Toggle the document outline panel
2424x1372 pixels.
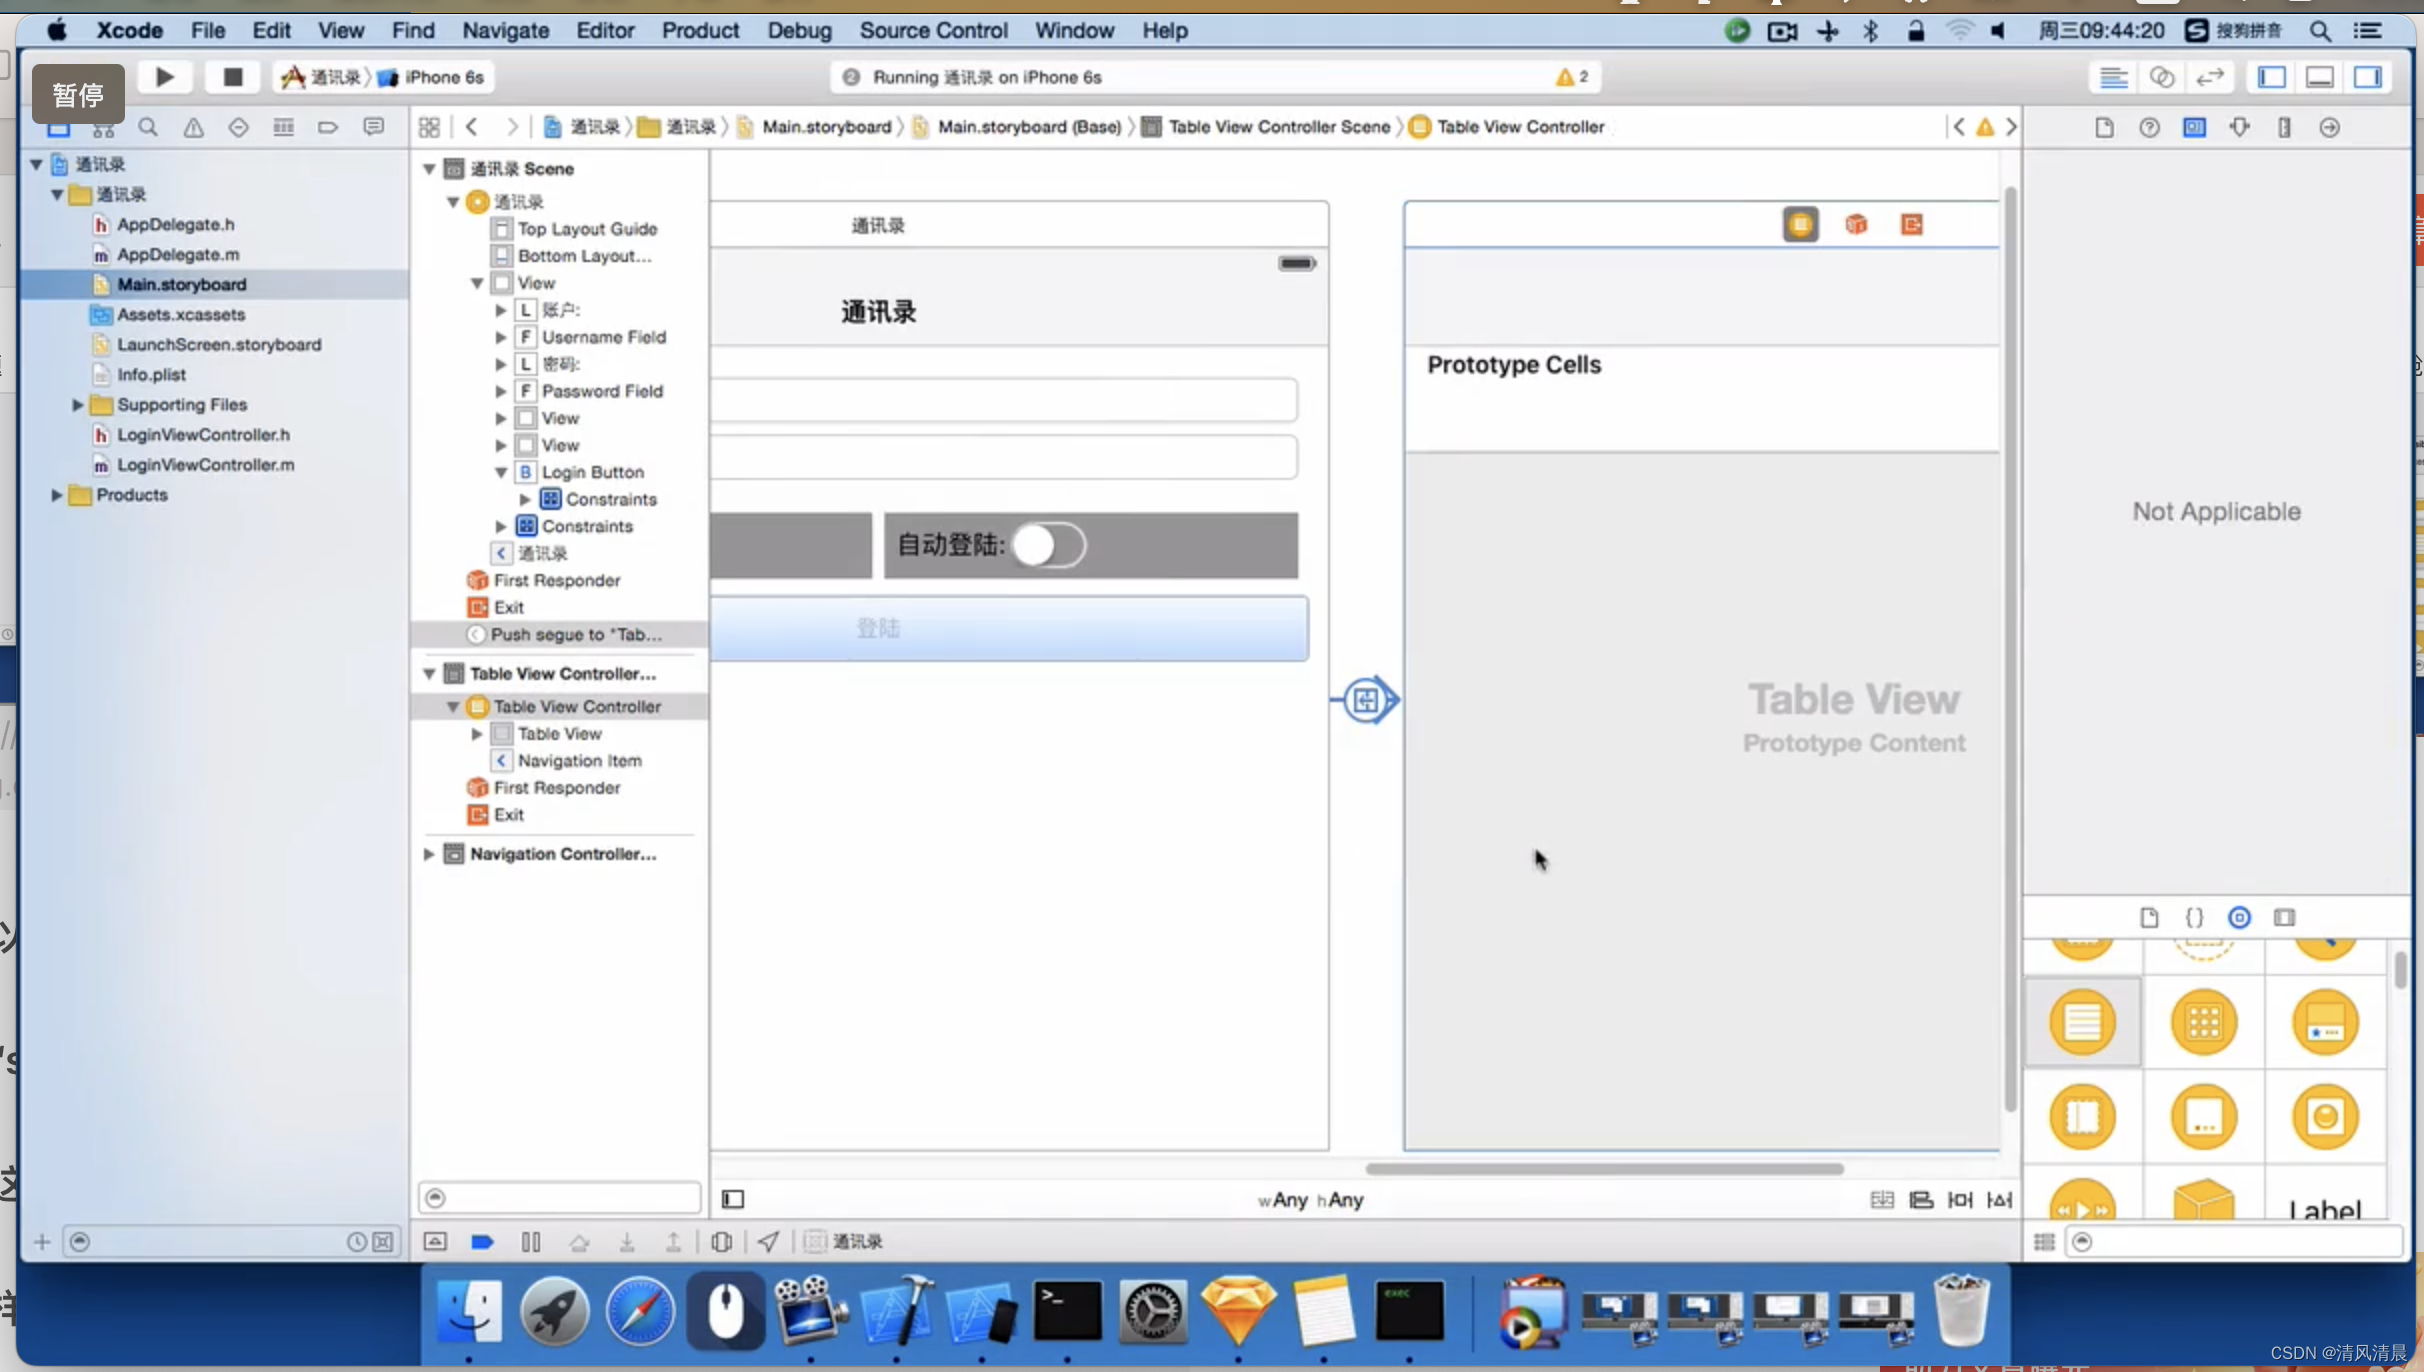click(x=733, y=1199)
